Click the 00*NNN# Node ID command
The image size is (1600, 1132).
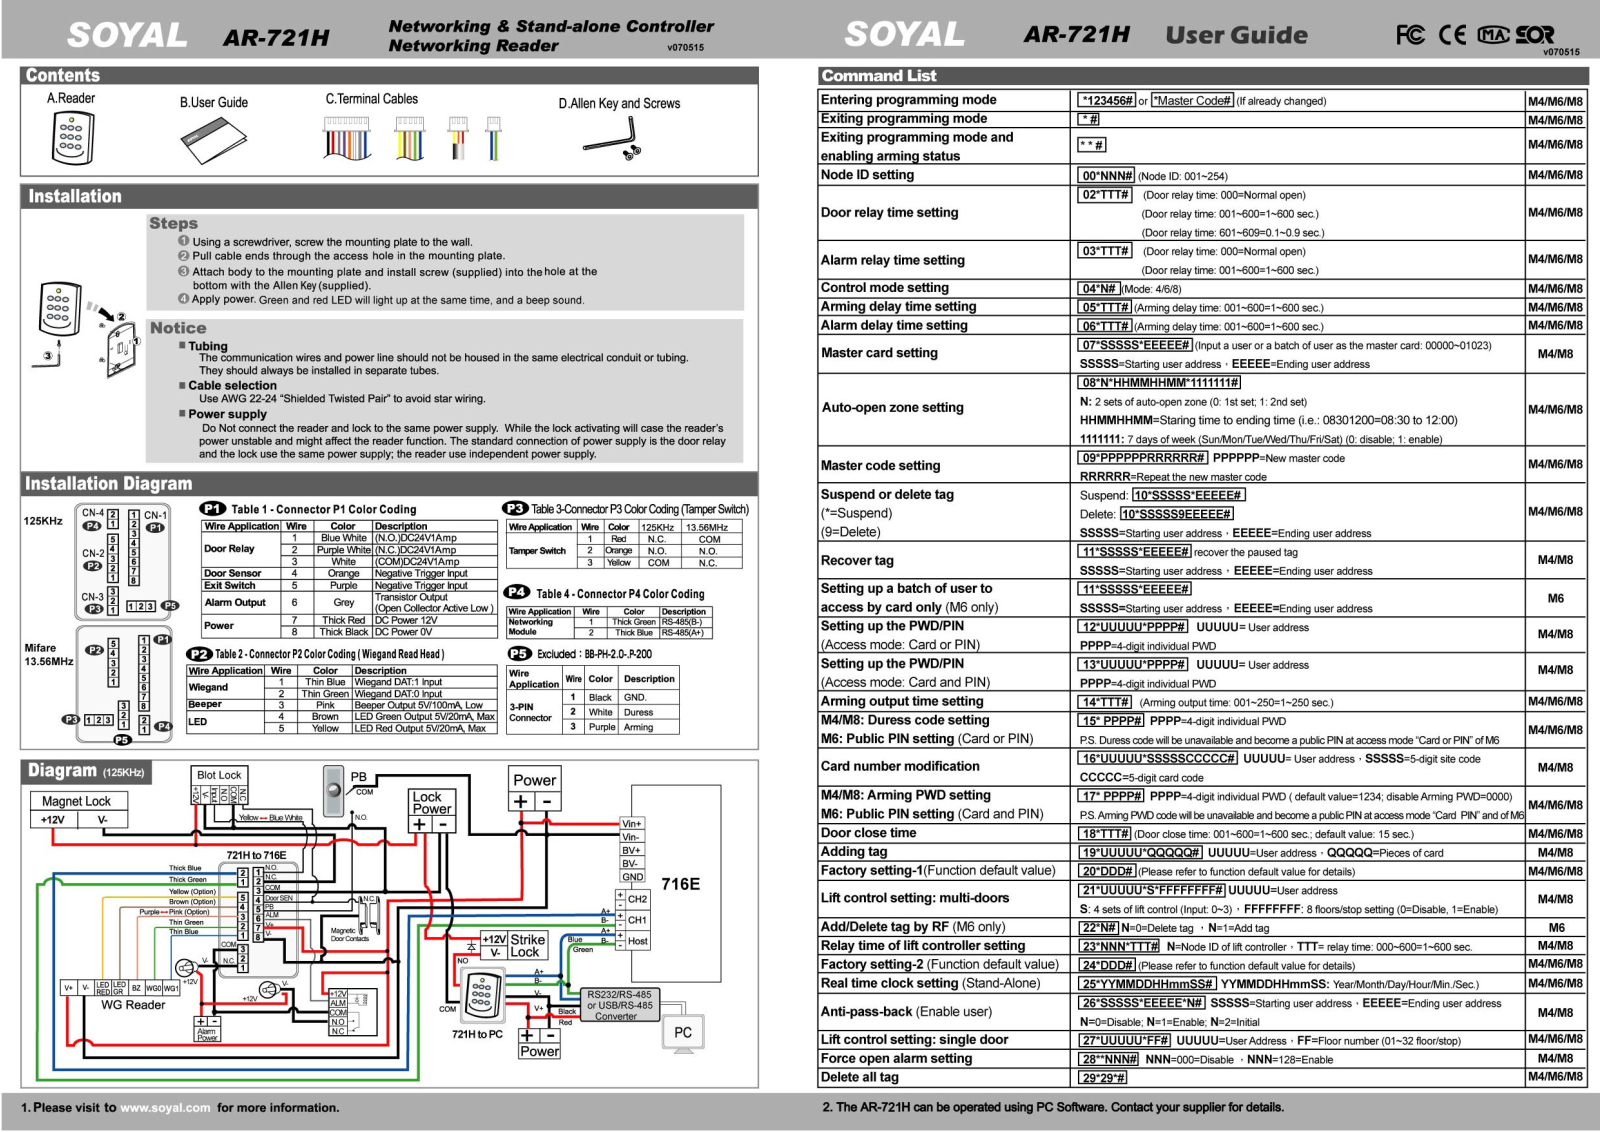[1107, 176]
